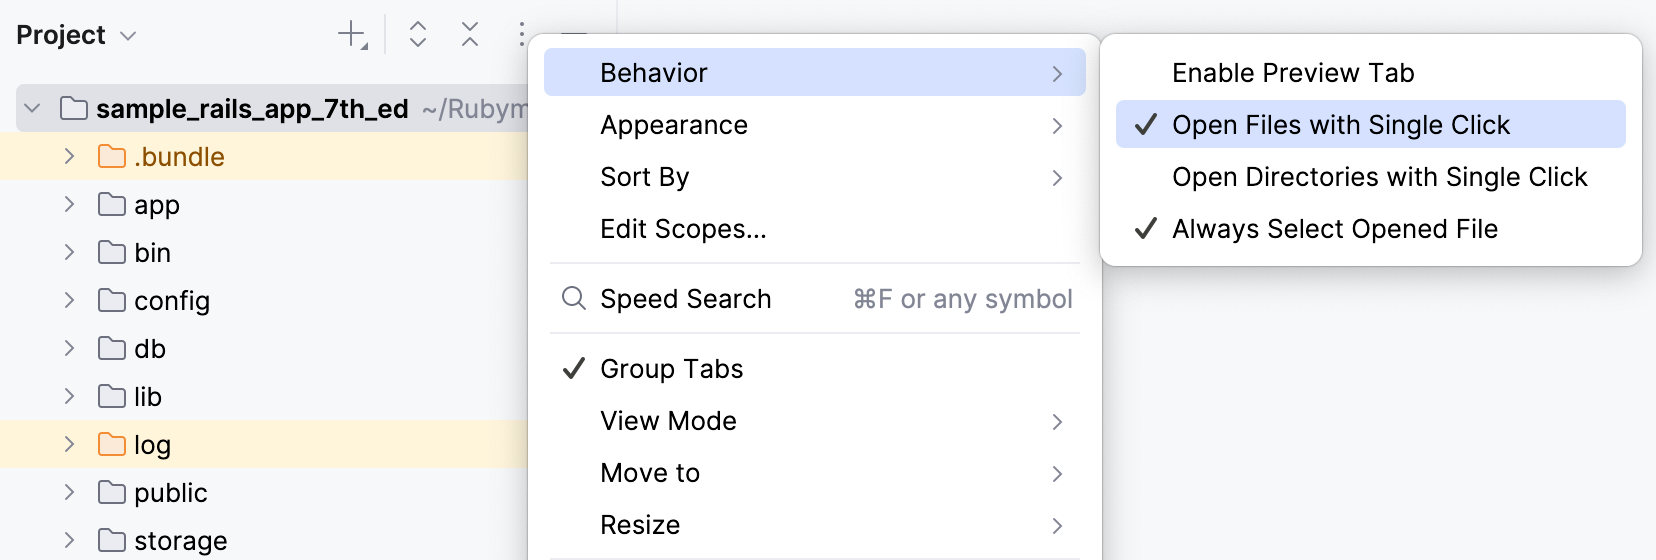Screen dimensions: 1656x560
Task: Expand the app folder tree node
Action: (x=69, y=205)
